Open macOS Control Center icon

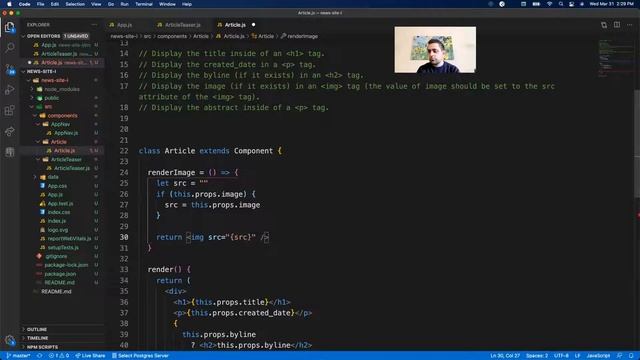[571, 4]
